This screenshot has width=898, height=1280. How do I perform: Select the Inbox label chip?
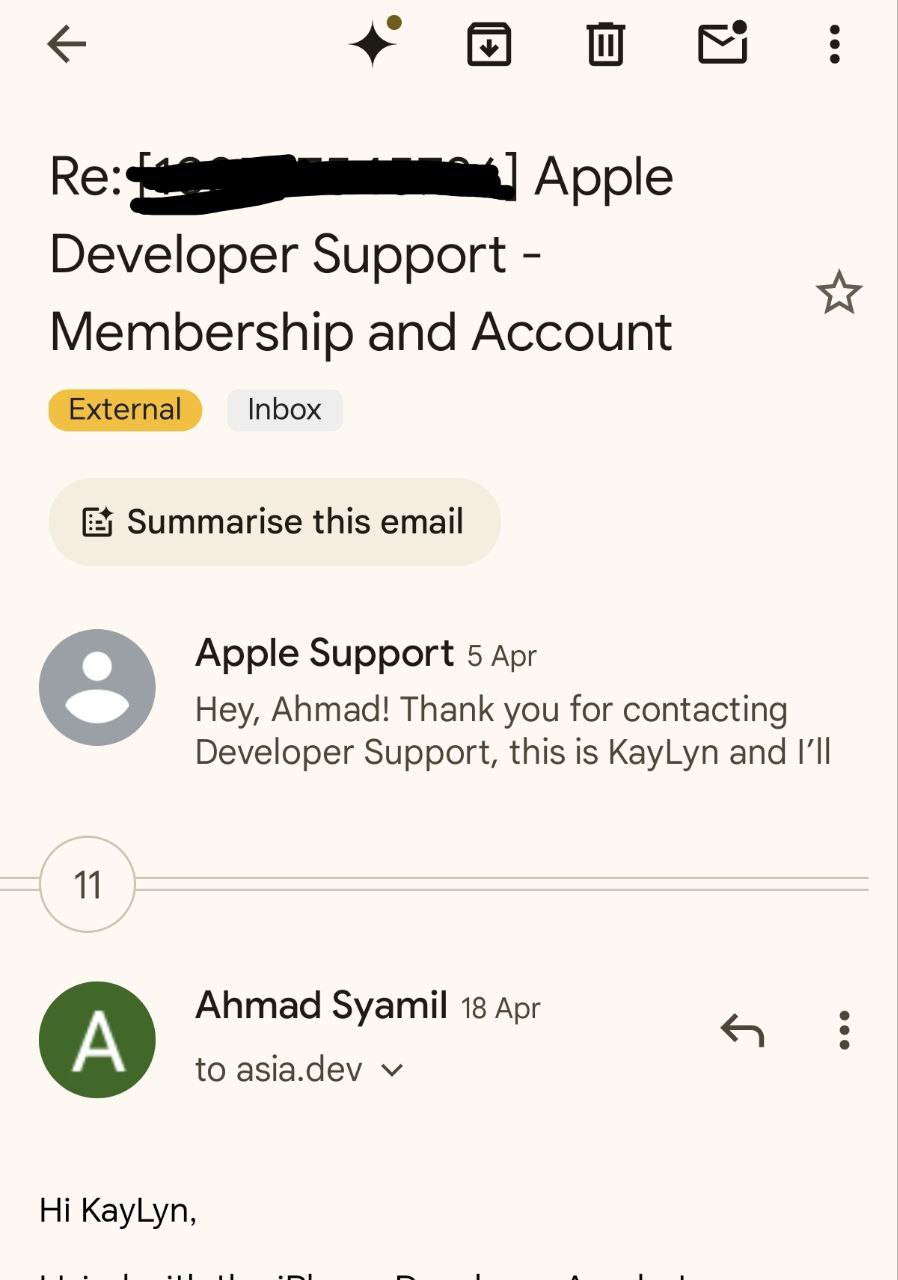pos(285,410)
